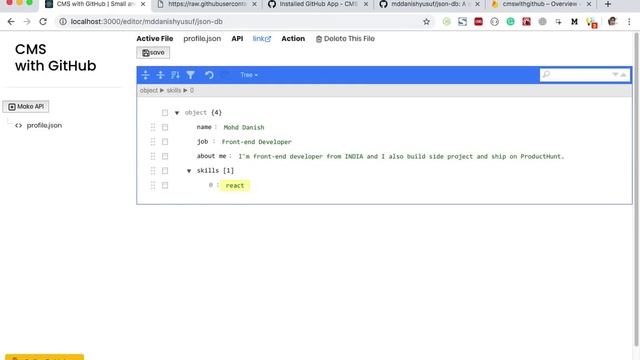Select '0' in the breadcrumb path
640x360 pixels.
tap(191, 90)
